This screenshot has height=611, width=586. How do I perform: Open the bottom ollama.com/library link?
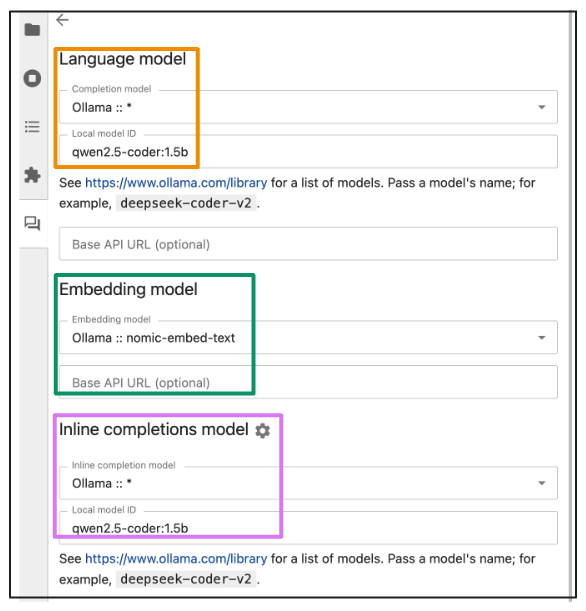pyautogui.click(x=176, y=559)
